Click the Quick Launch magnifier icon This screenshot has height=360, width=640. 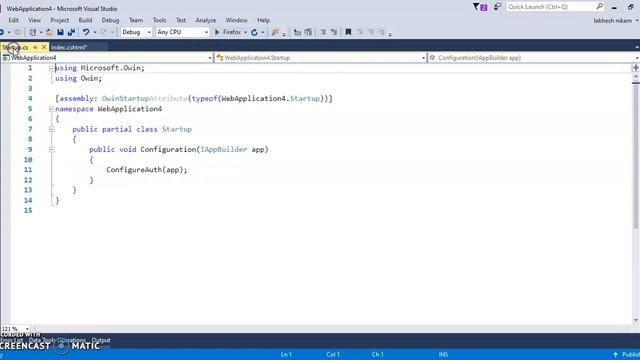[600, 7]
